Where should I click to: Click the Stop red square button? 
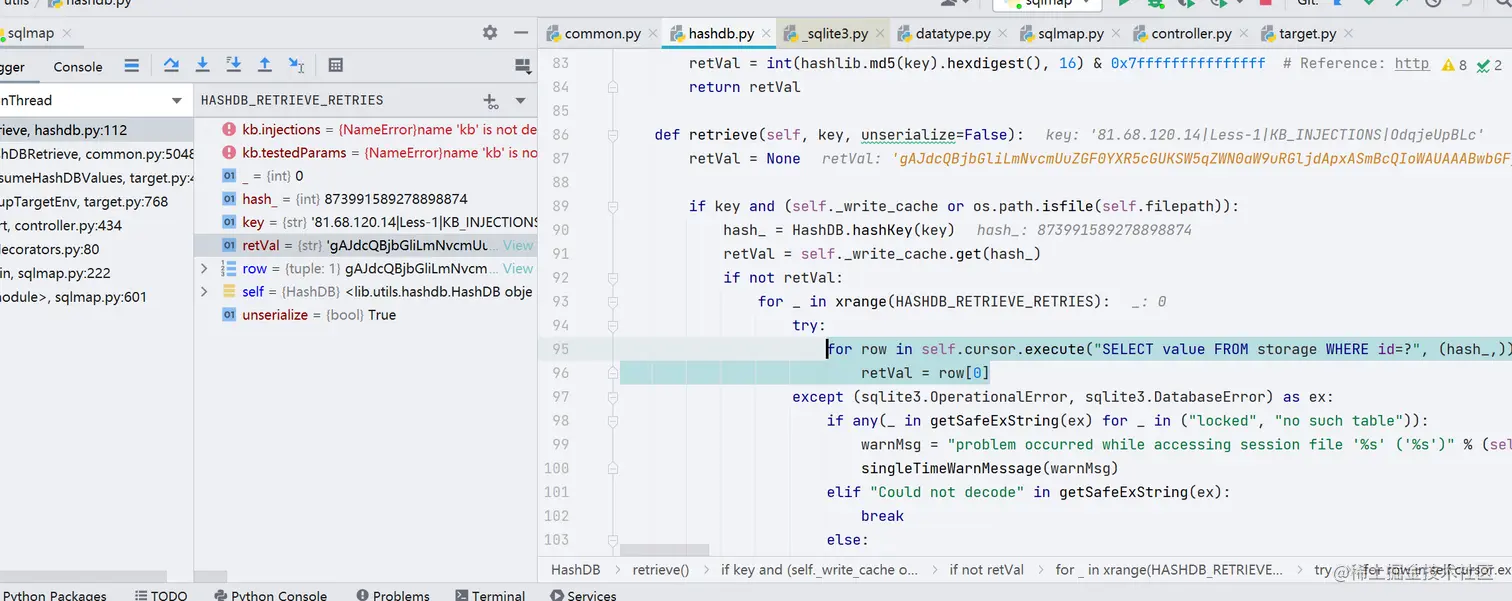[1266, 3]
